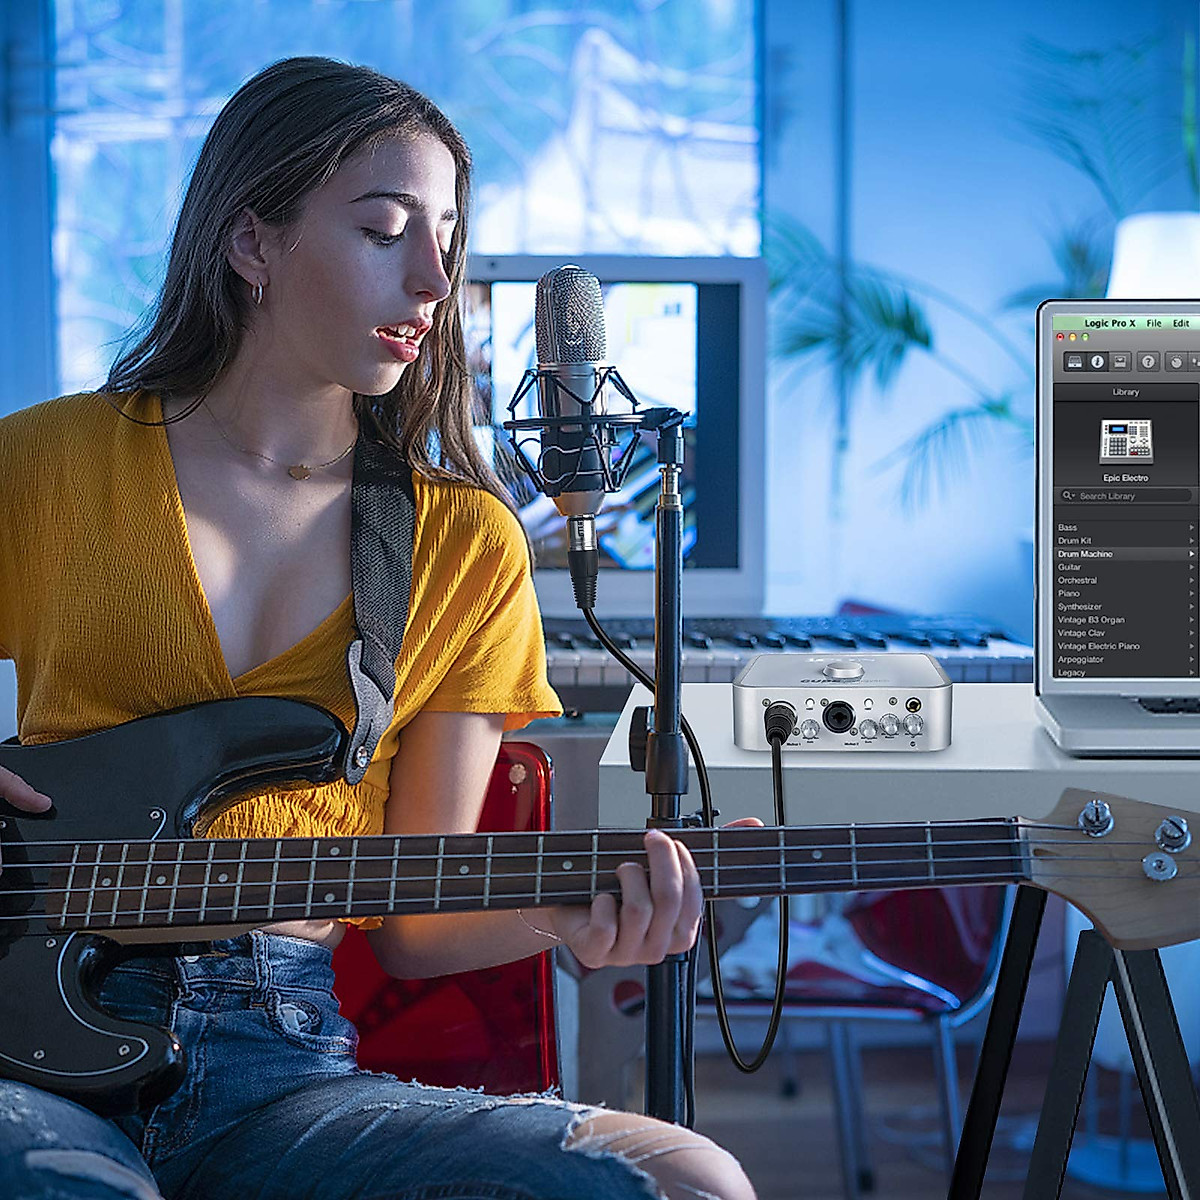The width and height of the screenshot is (1200, 1200).
Task: Open the File menu
Action: point(1154,323)
